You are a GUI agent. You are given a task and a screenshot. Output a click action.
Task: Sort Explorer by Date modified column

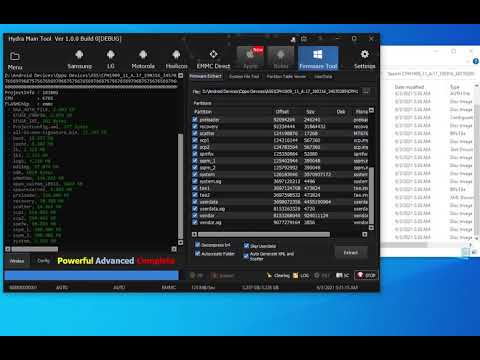coord(409,87)
